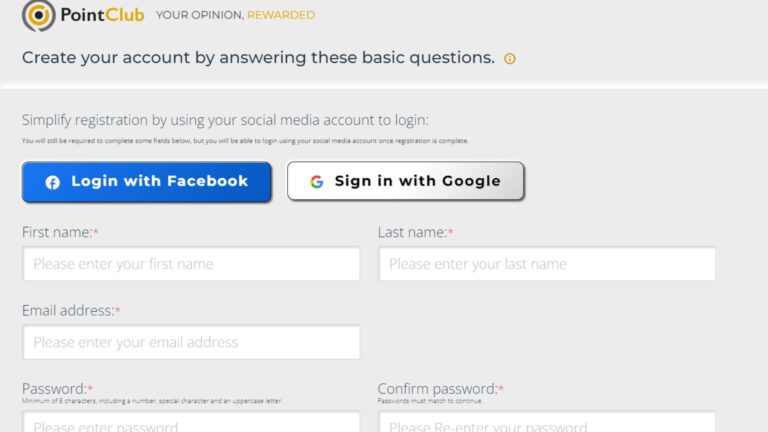Click the 'Simplify registration' social media text

225,120
